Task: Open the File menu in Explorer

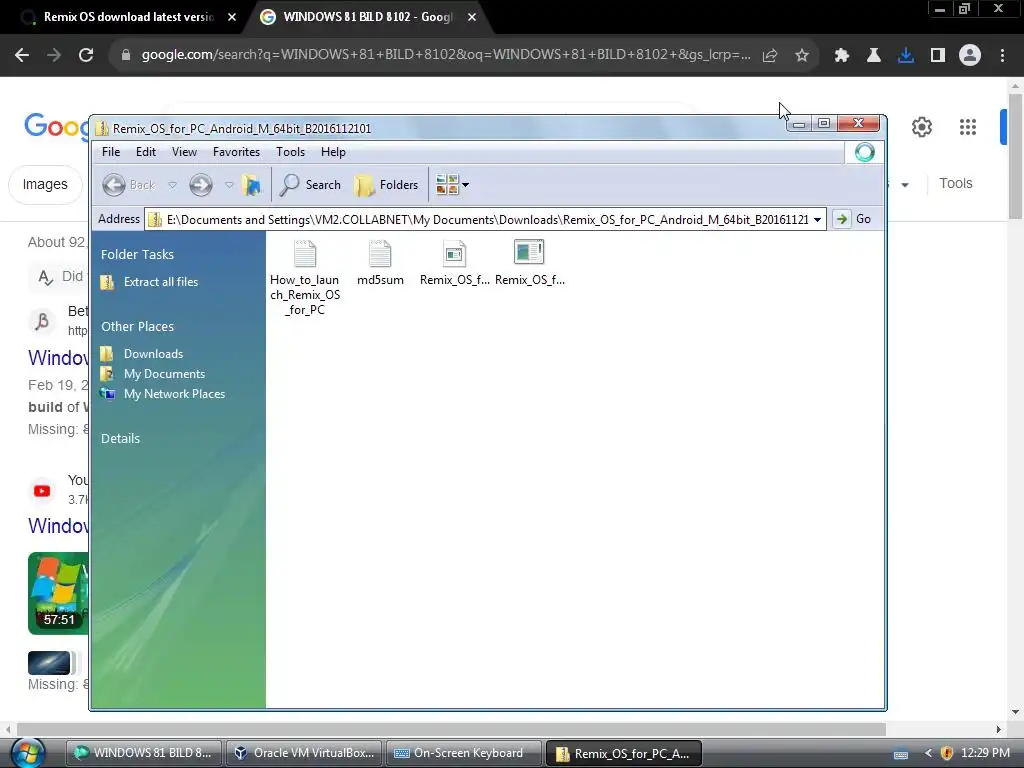Action: click(111, 152)
